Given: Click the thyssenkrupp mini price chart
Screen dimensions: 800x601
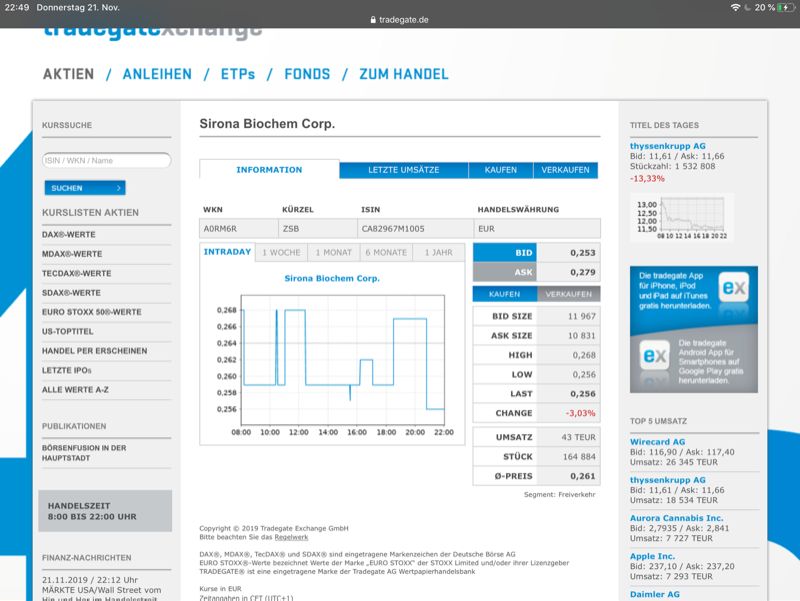Looking at the screenshot, I should tap(682, 217).
